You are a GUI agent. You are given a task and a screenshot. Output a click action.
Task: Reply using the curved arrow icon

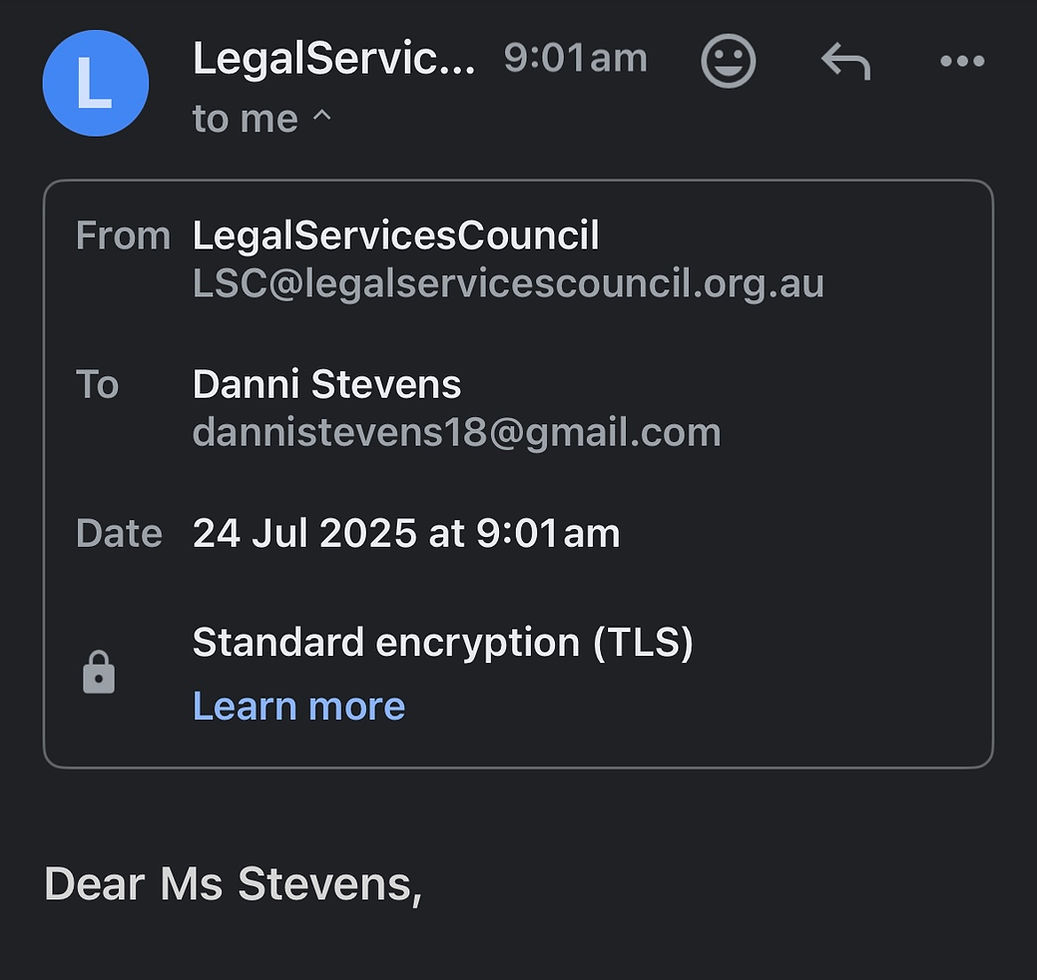point(846,61)
